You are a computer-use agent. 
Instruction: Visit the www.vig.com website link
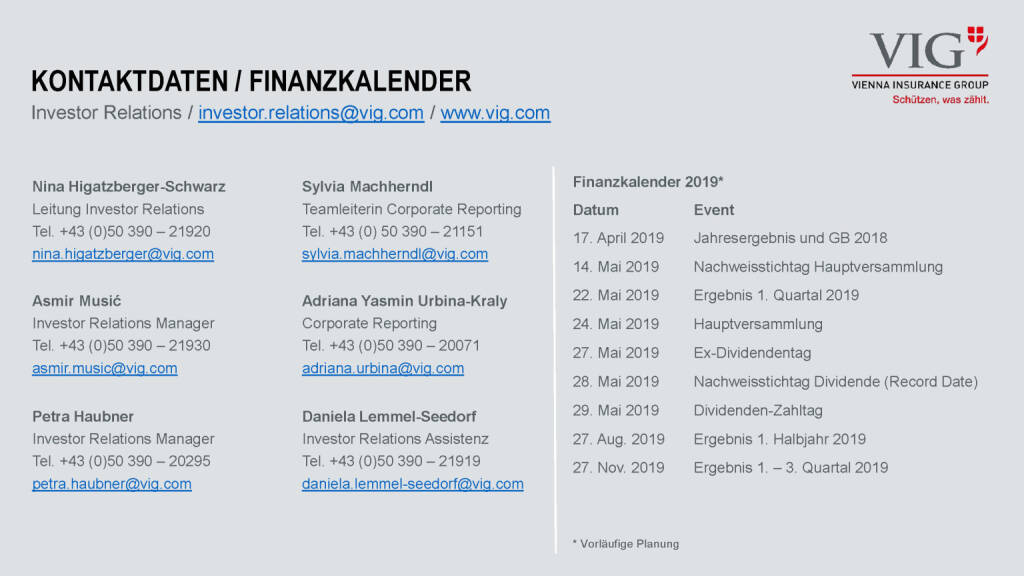[495, 113]
